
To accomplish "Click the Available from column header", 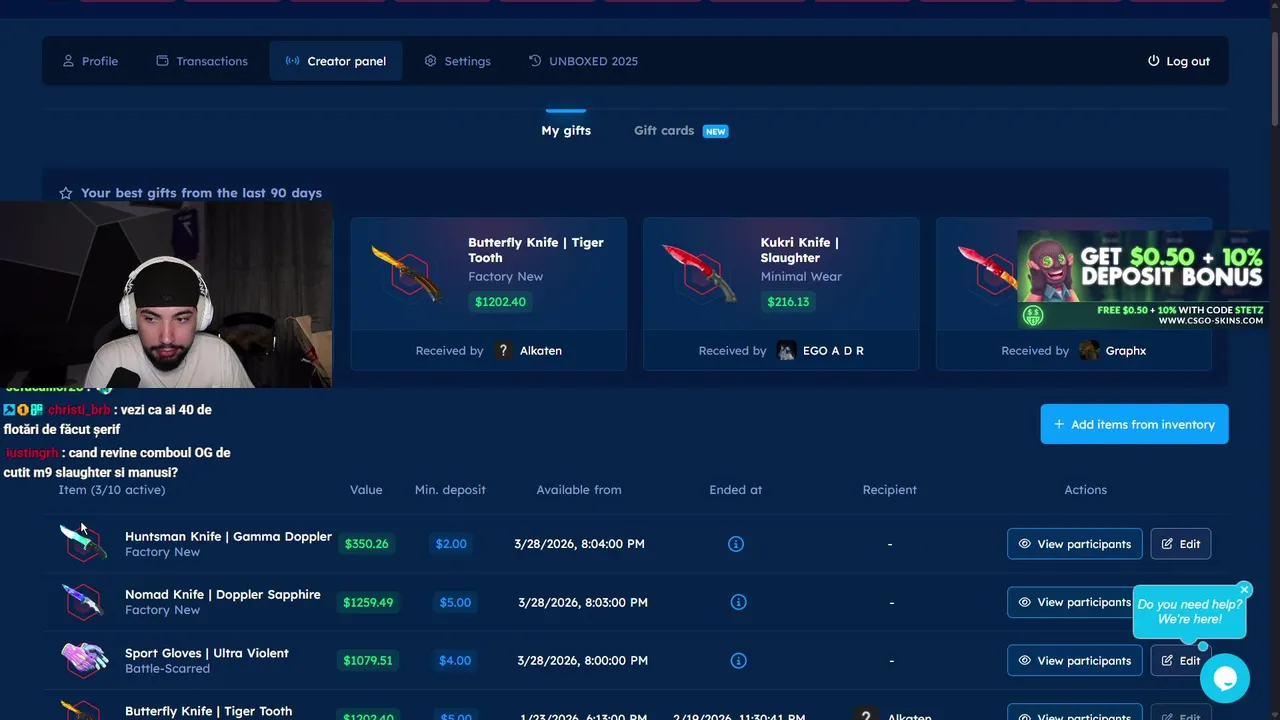I will [x=579, y=490].
